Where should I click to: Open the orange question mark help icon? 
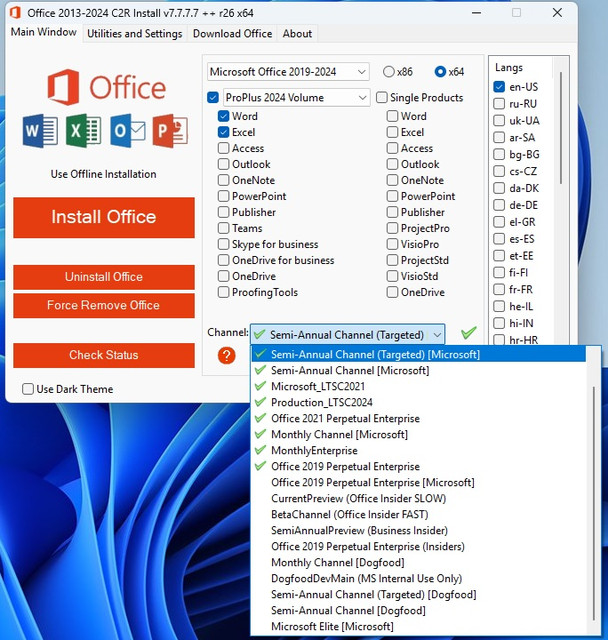pos(226,356)
